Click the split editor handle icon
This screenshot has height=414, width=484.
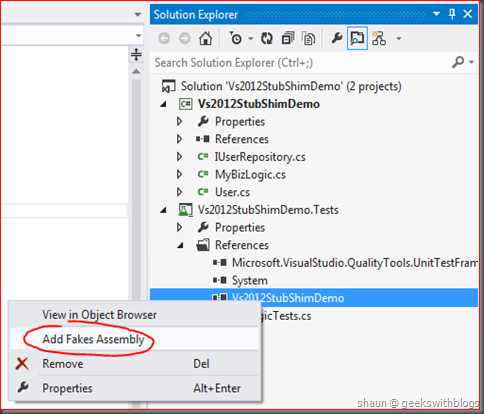coord(136,54)
